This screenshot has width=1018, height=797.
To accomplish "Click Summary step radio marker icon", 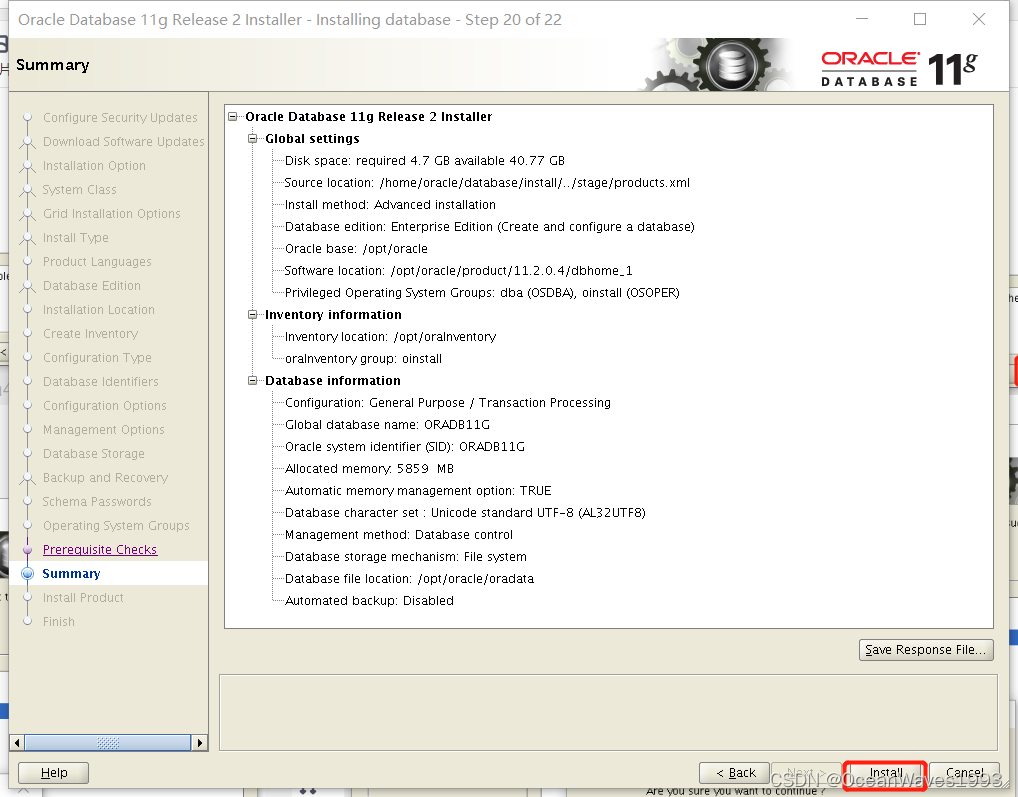I will point(27,574).
